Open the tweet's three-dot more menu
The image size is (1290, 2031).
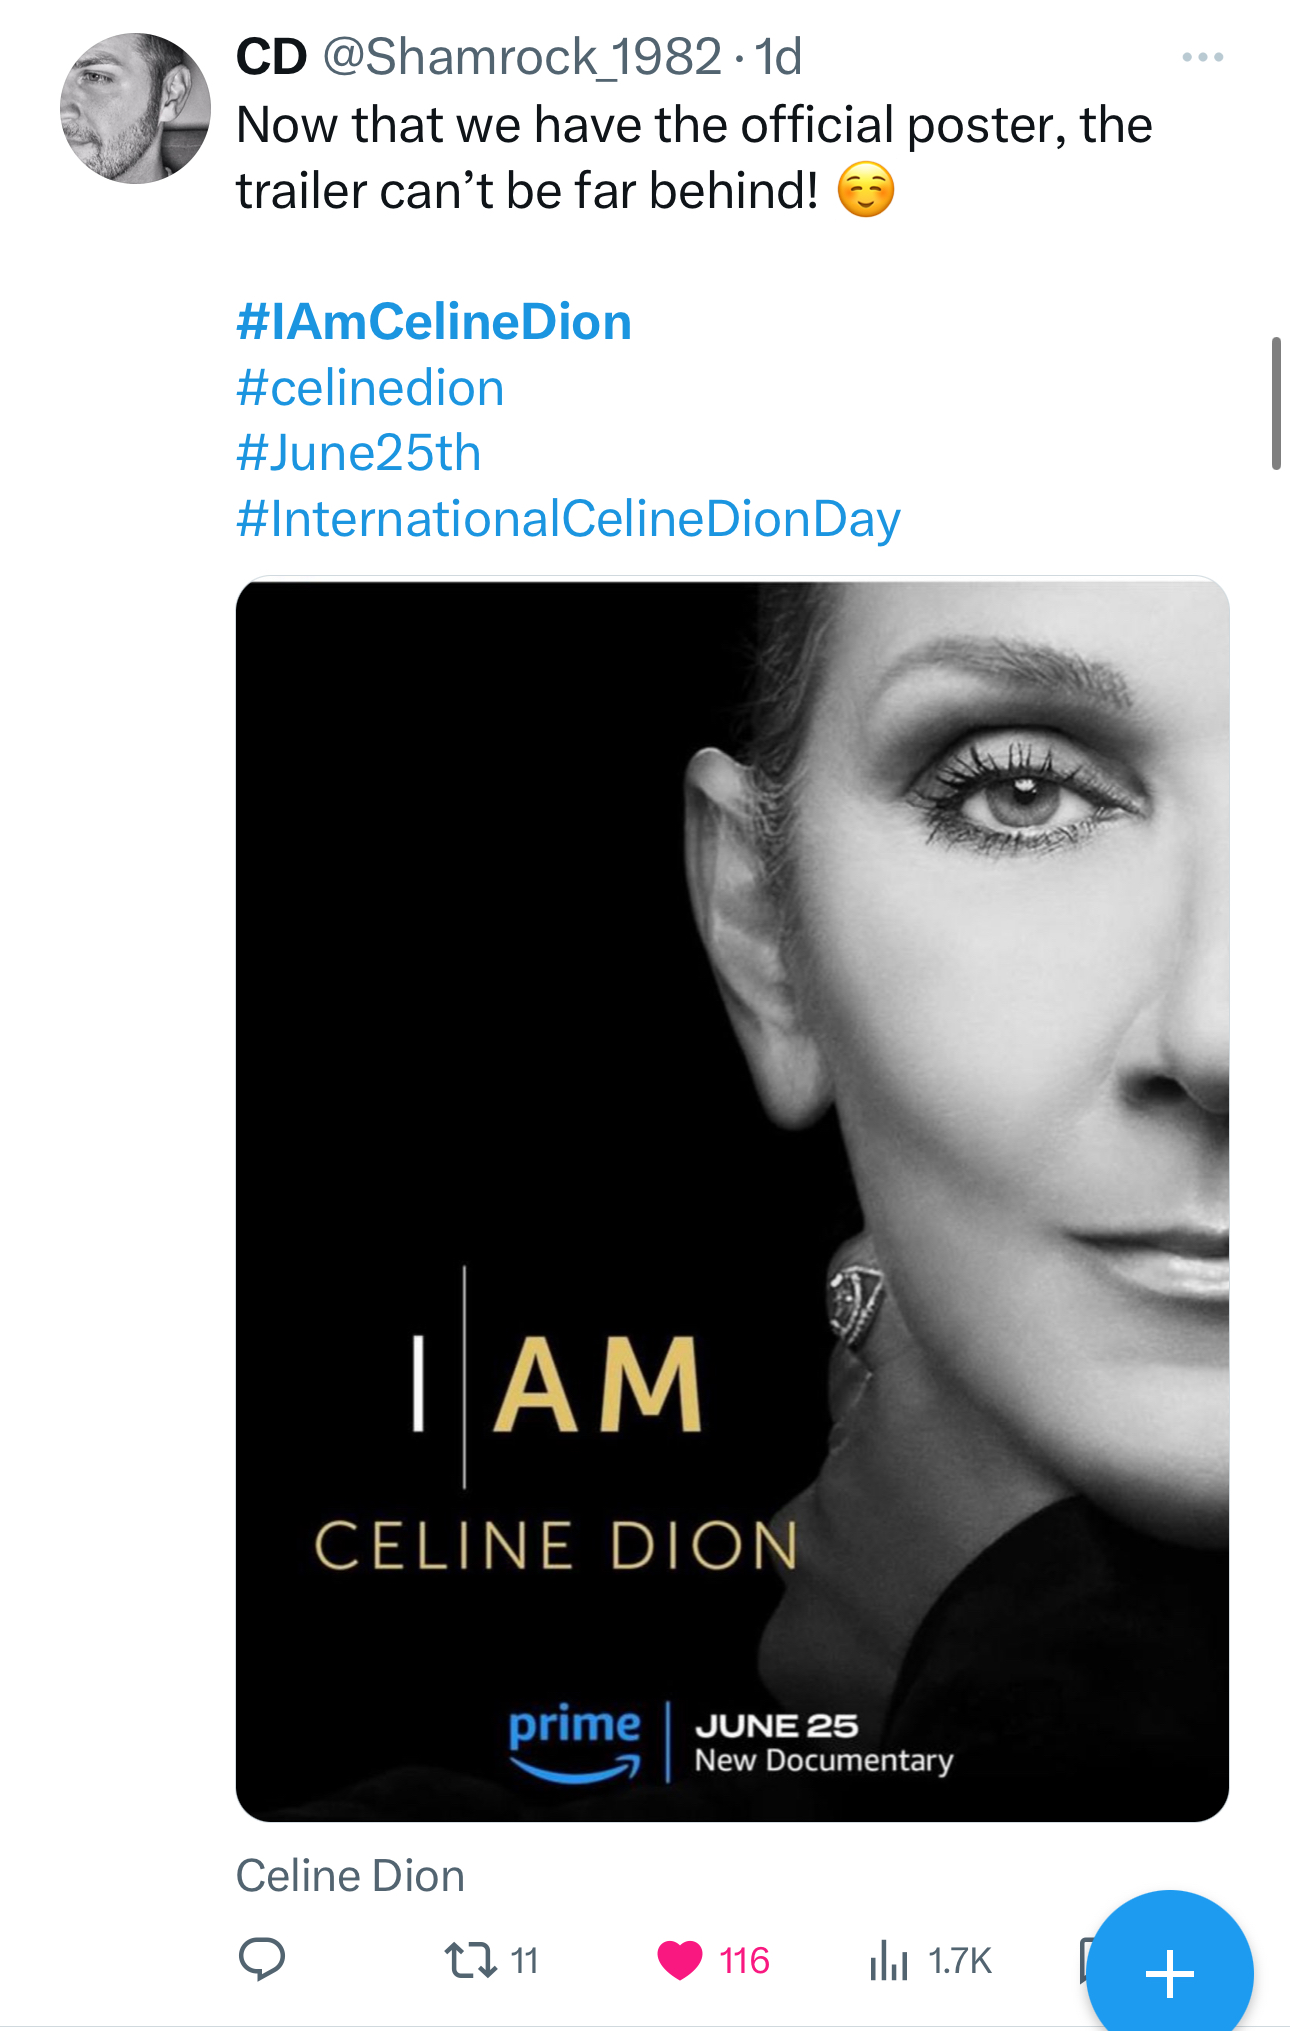(x=1202, y=58)
